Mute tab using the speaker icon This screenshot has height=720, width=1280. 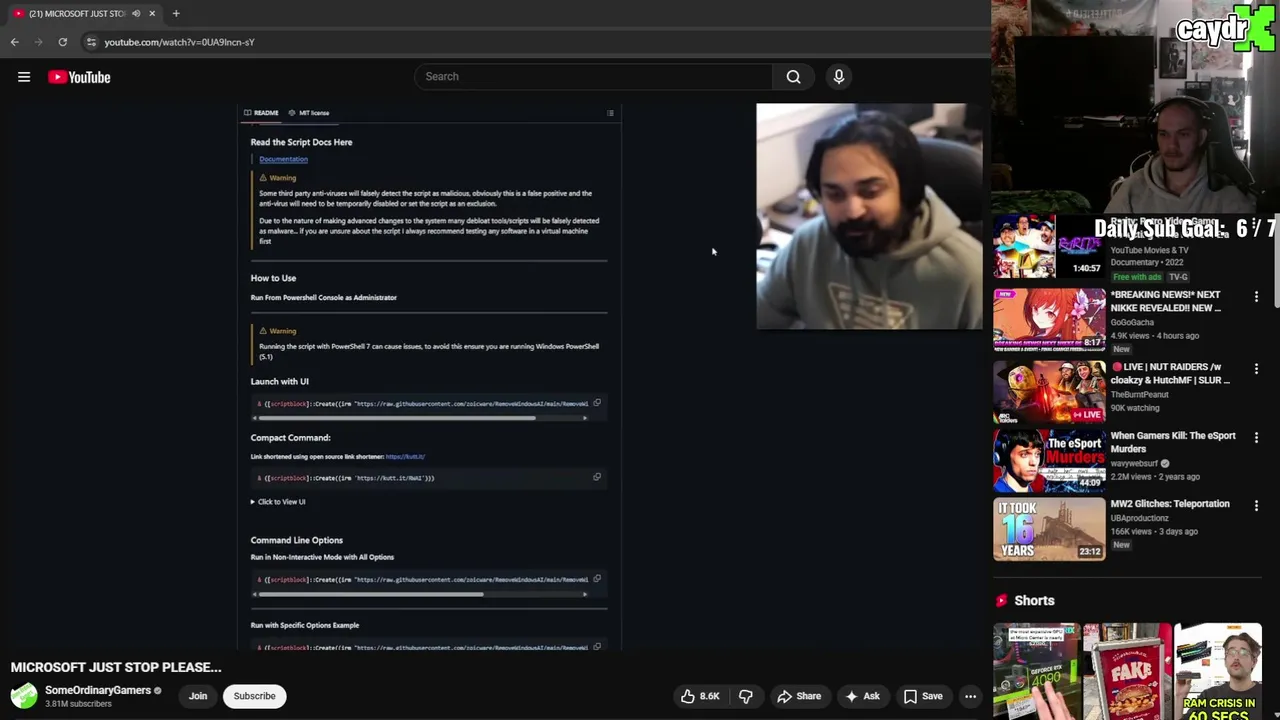click(136, 13)
